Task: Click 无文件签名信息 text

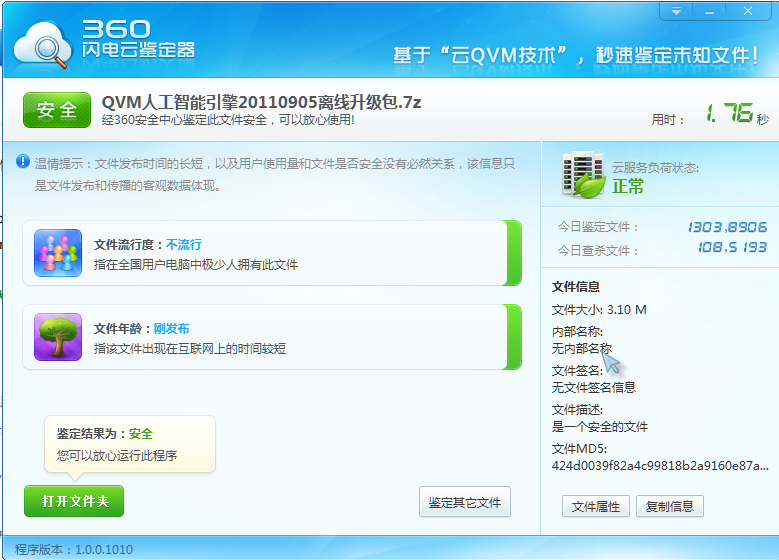Action: coord(594,387)
